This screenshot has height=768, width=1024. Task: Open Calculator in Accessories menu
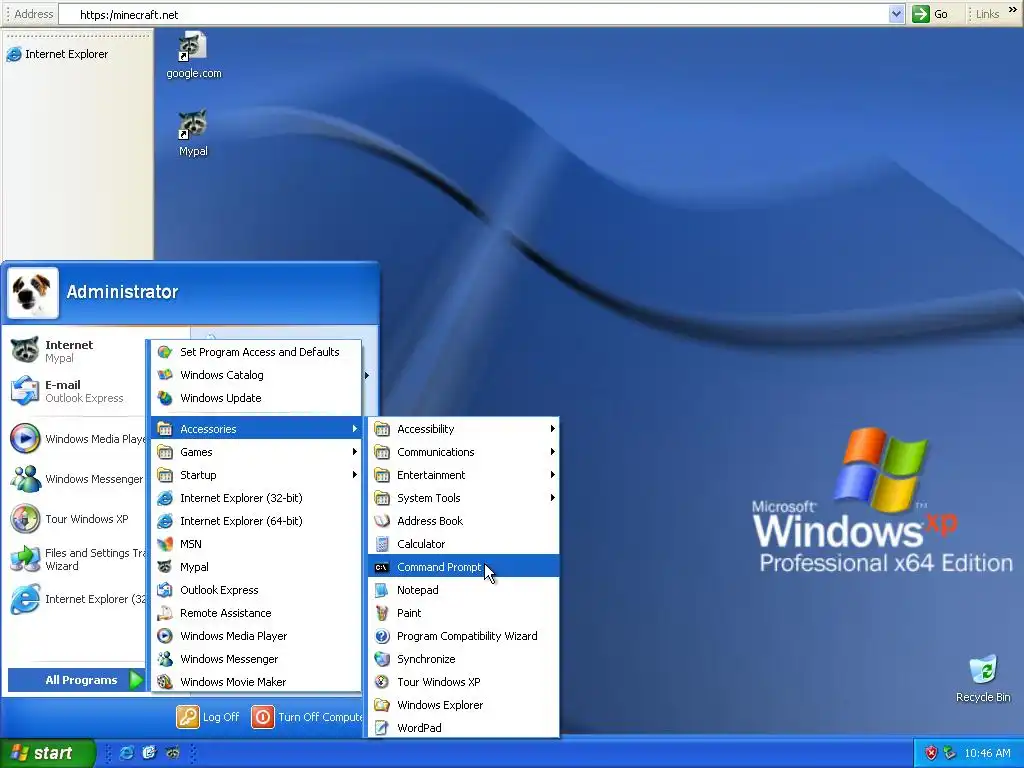464,544
